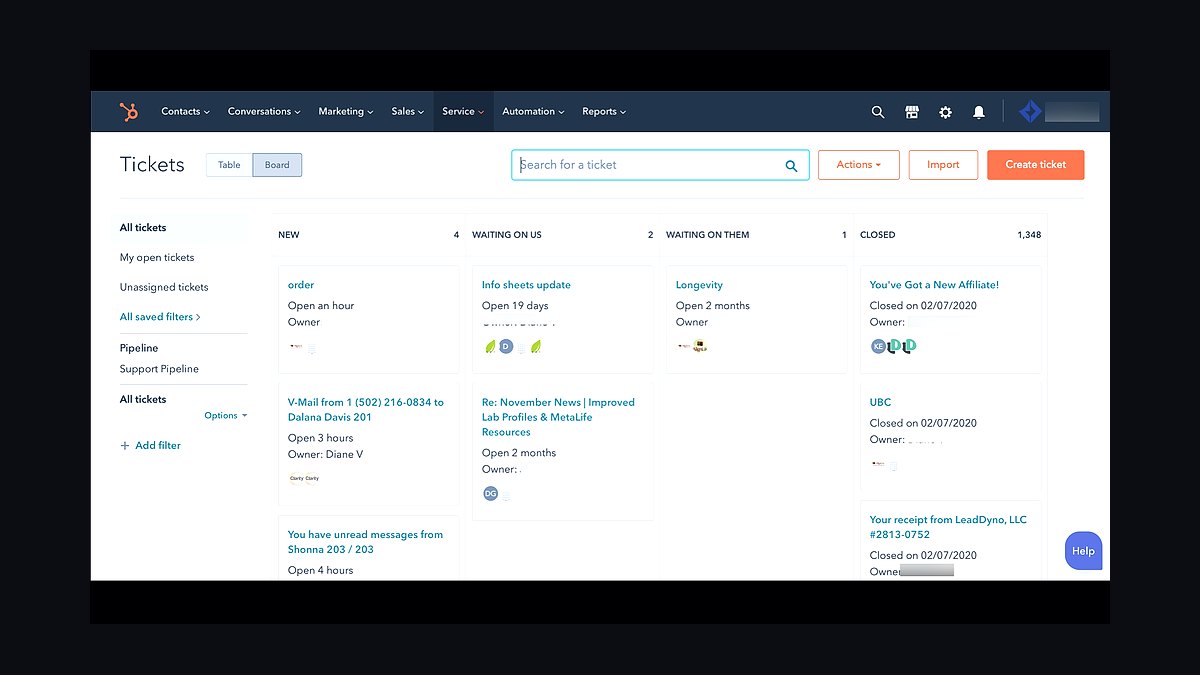Screen dimensions: 1200x675
Task: Click the magnifier inside the ticket search box
Action: [791, 166]
